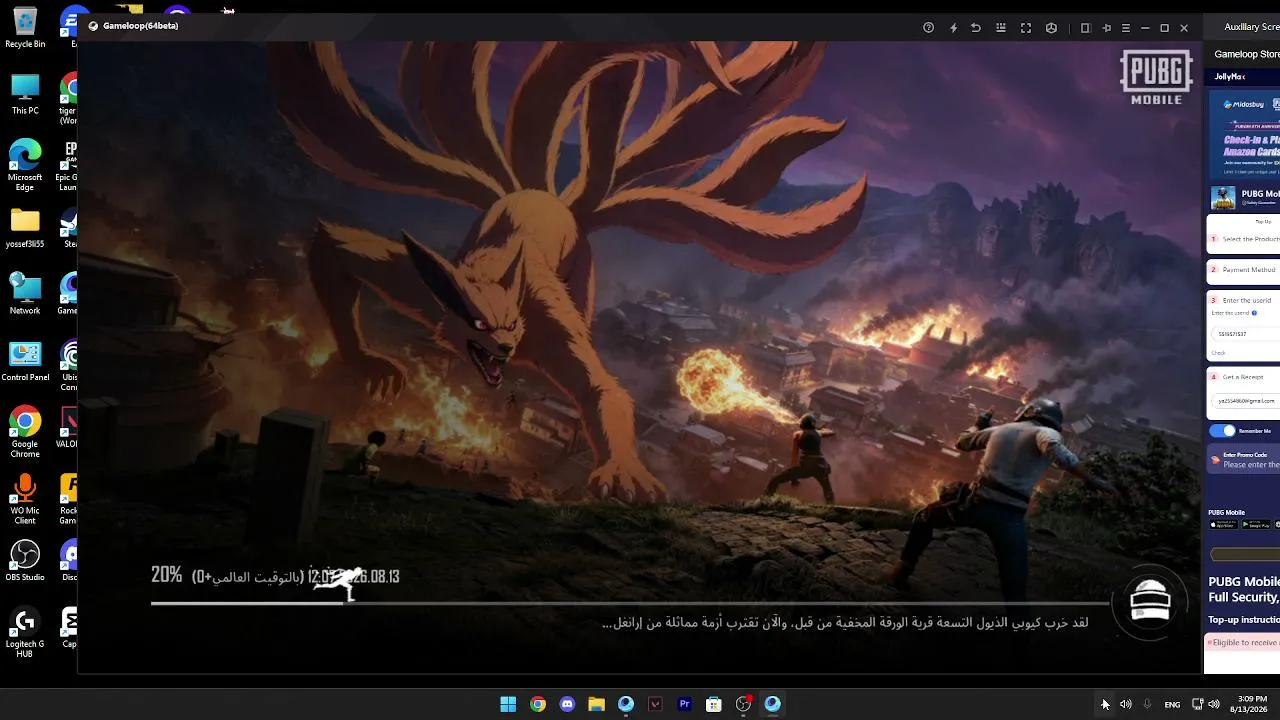Click the Payment Method step
Viewport: 1280px width, 720px height.
1245,270
